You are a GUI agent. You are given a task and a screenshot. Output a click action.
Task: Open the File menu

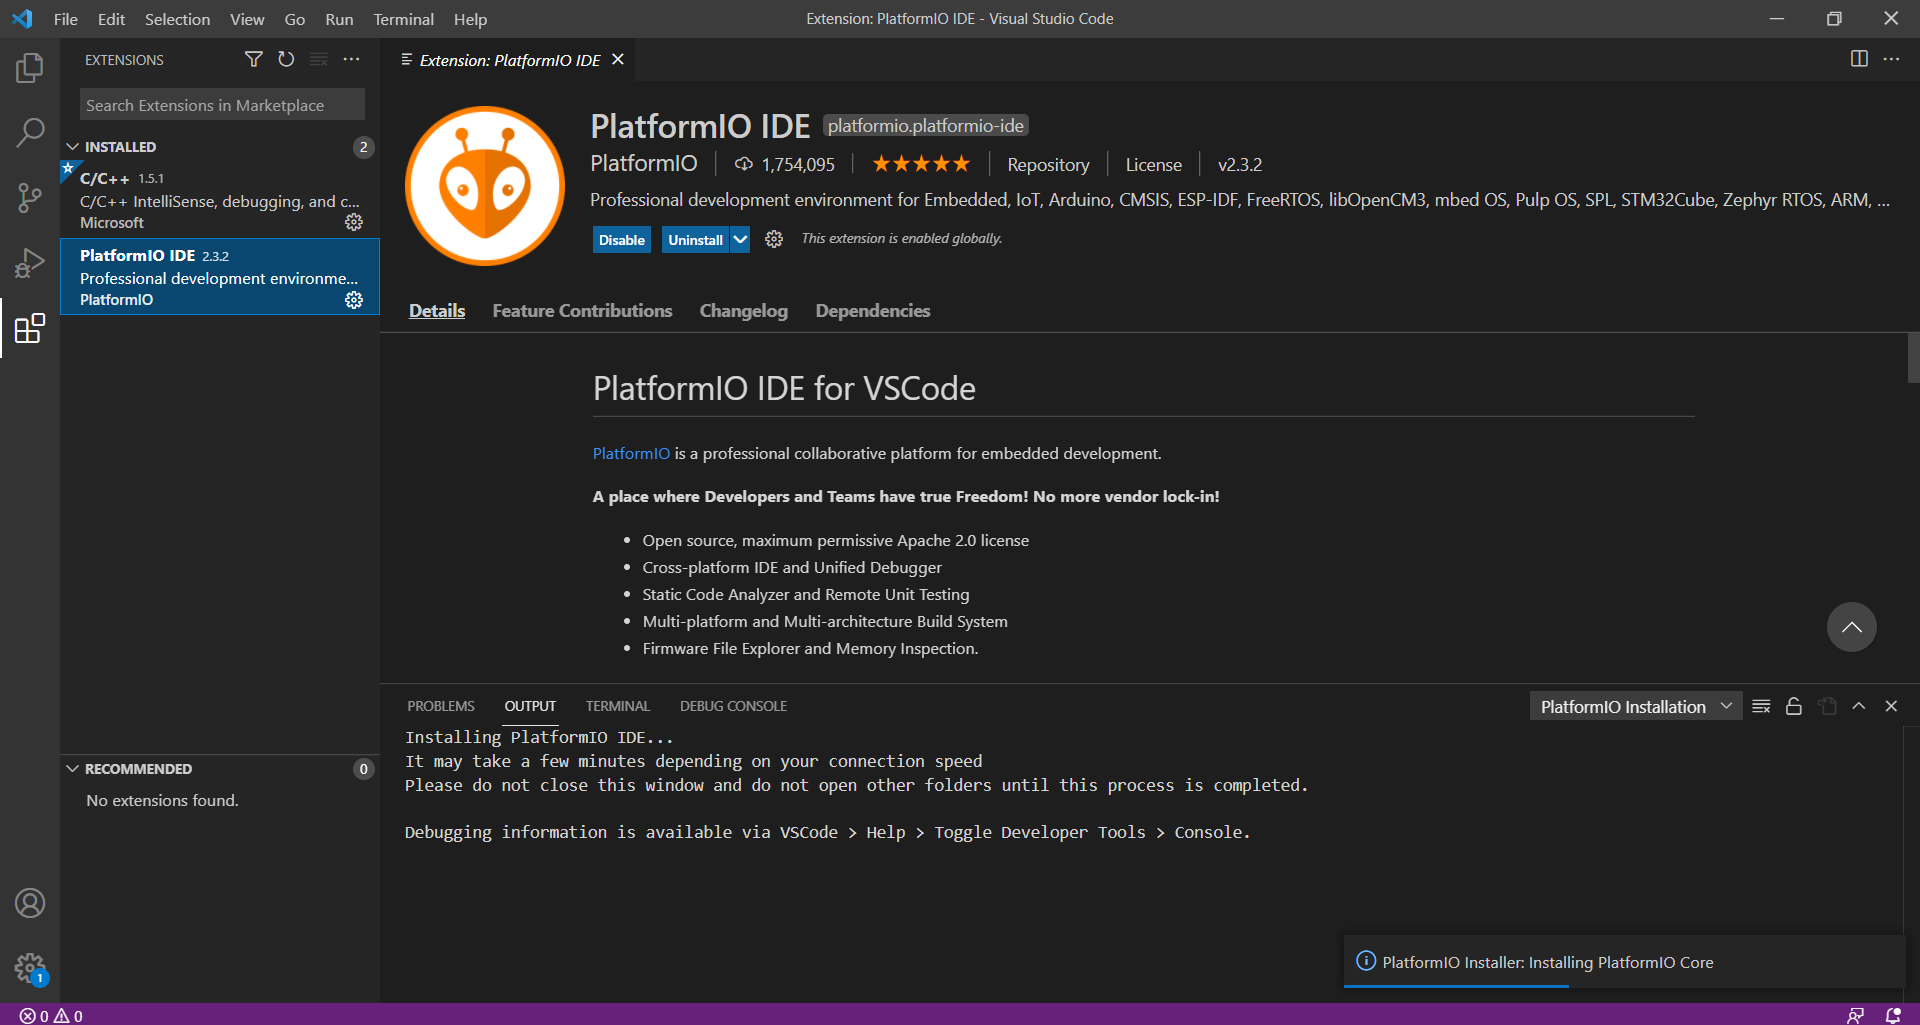point(66,19)
